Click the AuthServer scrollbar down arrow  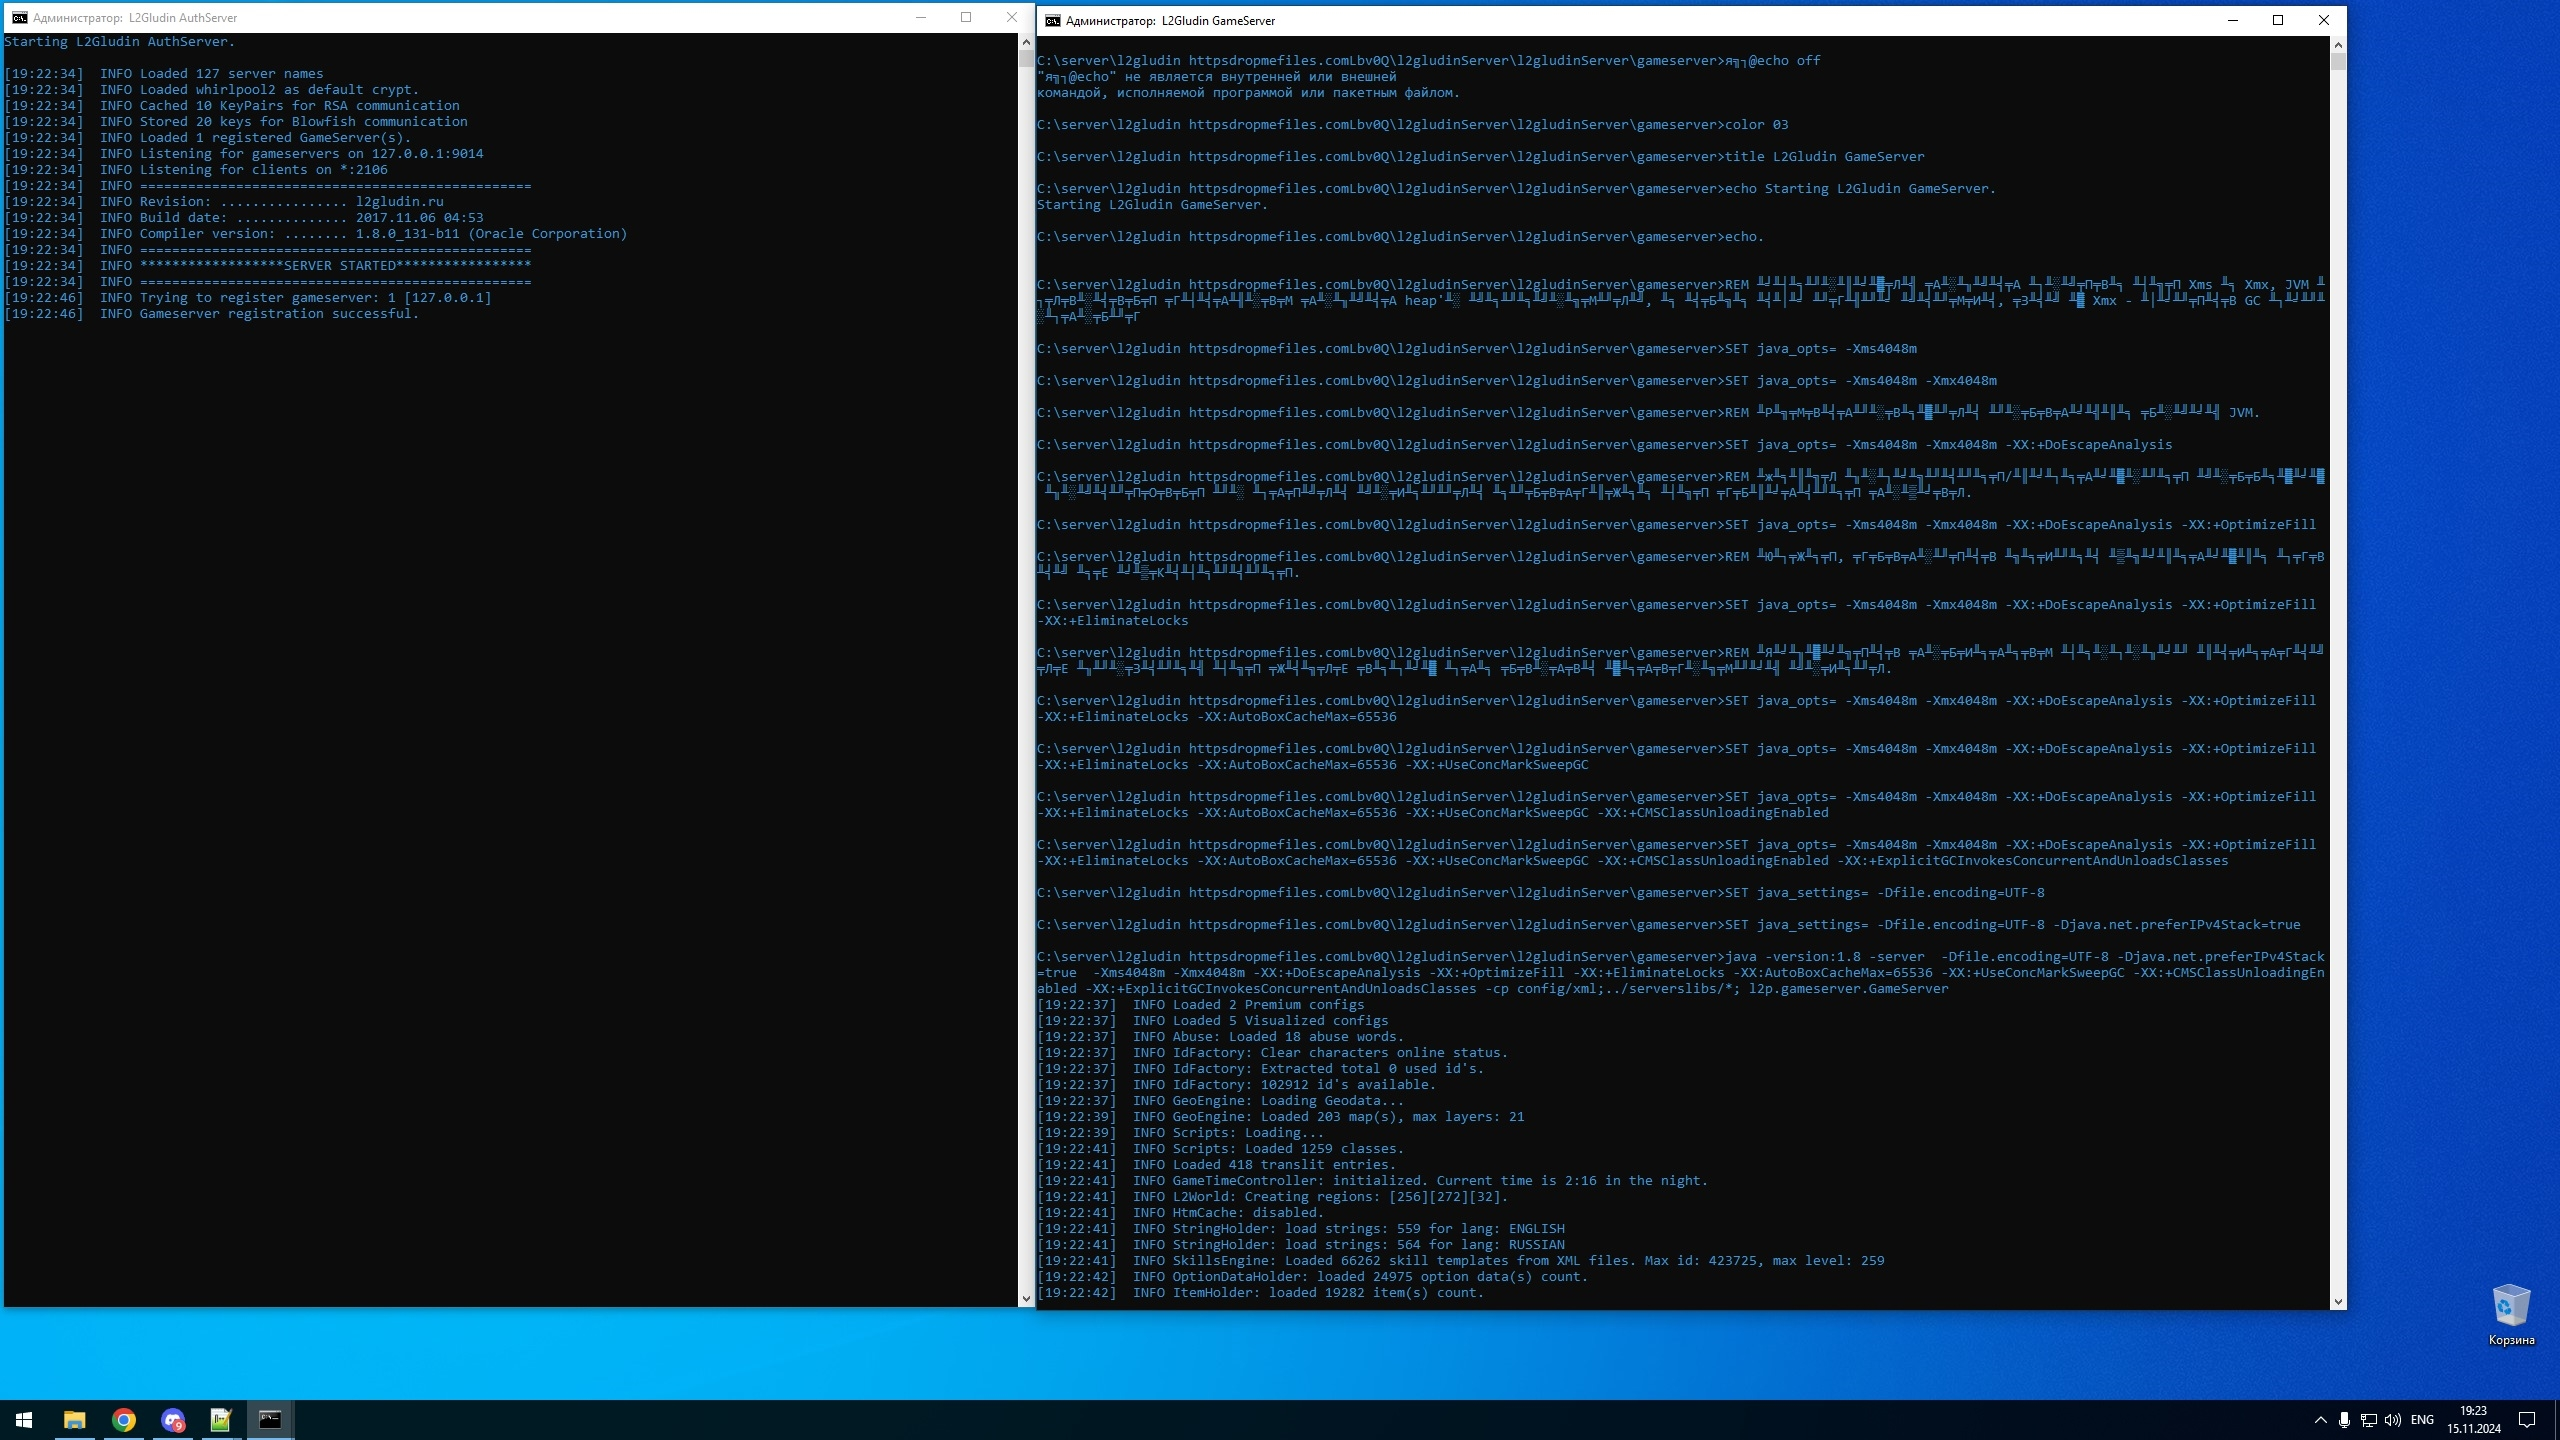coord(1026,1298)
